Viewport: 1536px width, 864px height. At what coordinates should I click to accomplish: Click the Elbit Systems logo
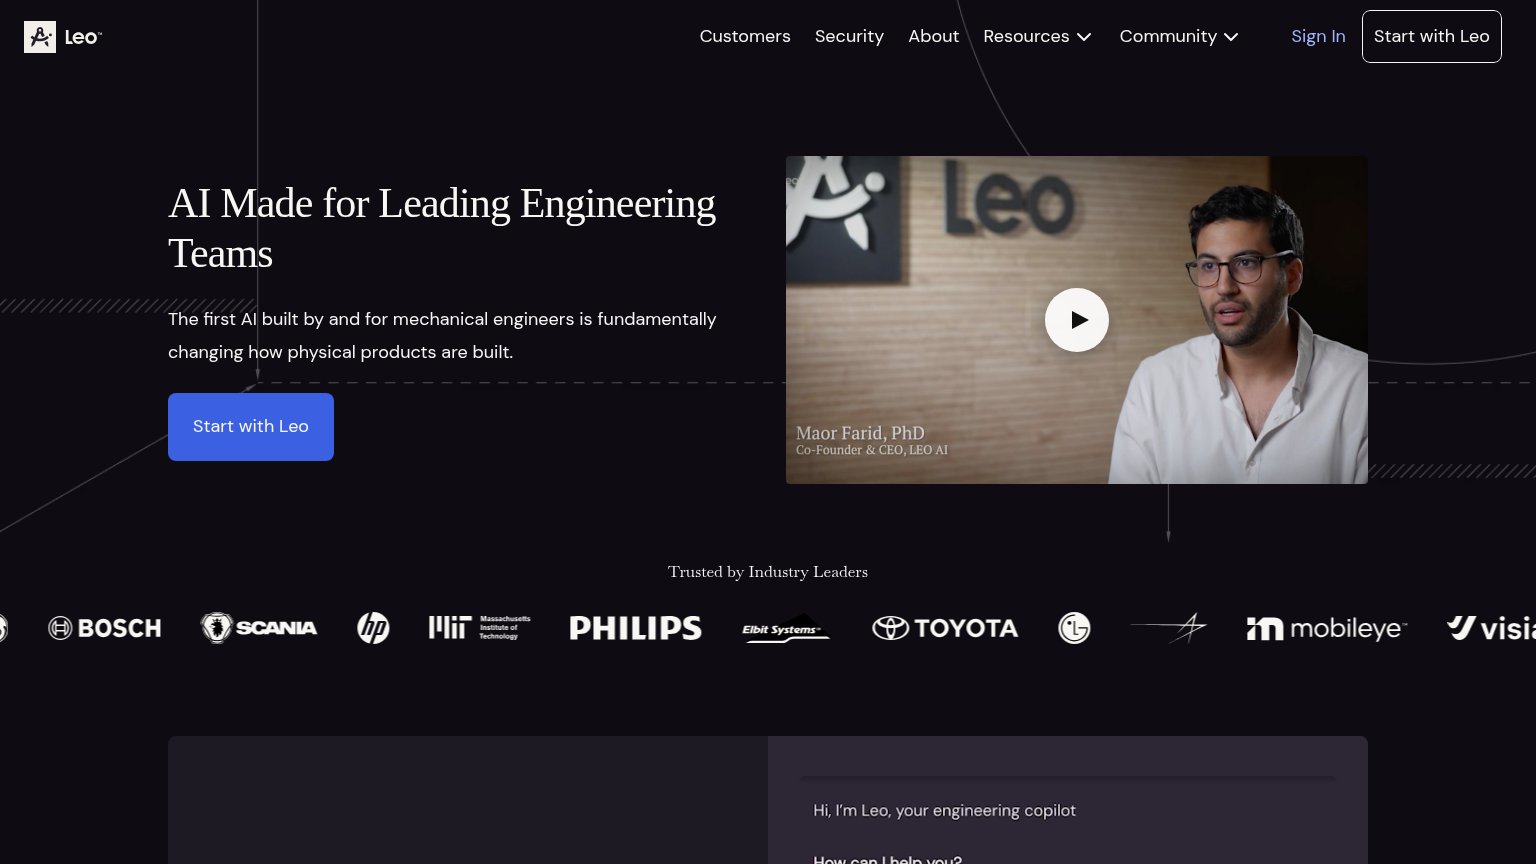tap(786, 628)
